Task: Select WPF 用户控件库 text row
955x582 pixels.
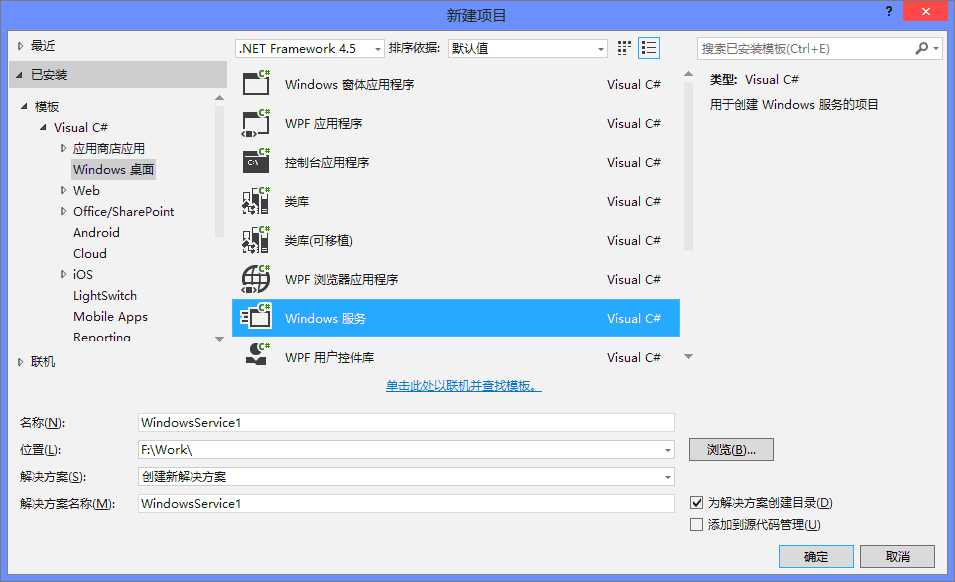Action: tap(456, 357)
